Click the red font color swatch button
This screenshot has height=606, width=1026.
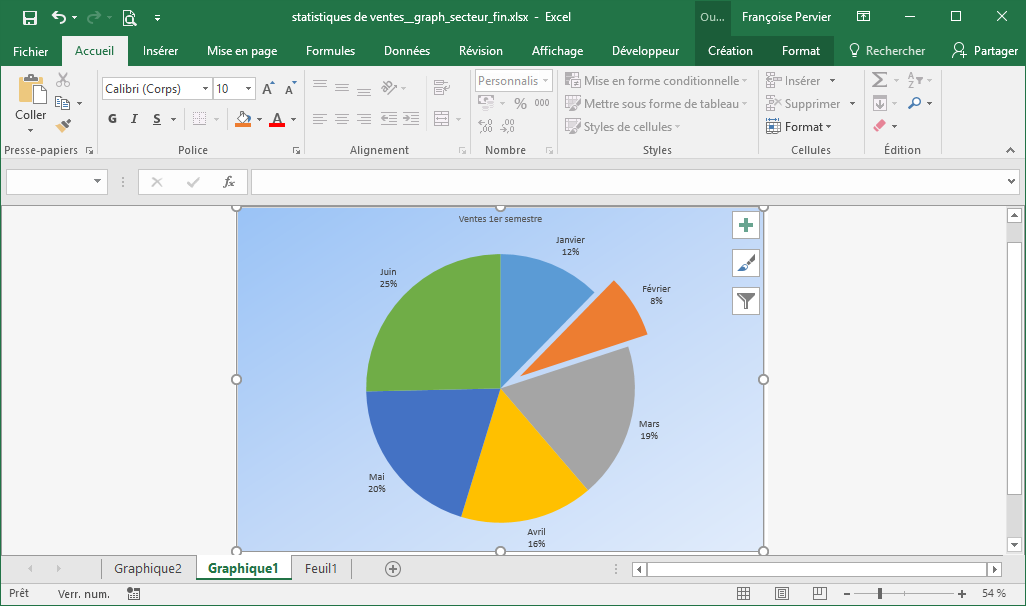[x=275, y=119]
